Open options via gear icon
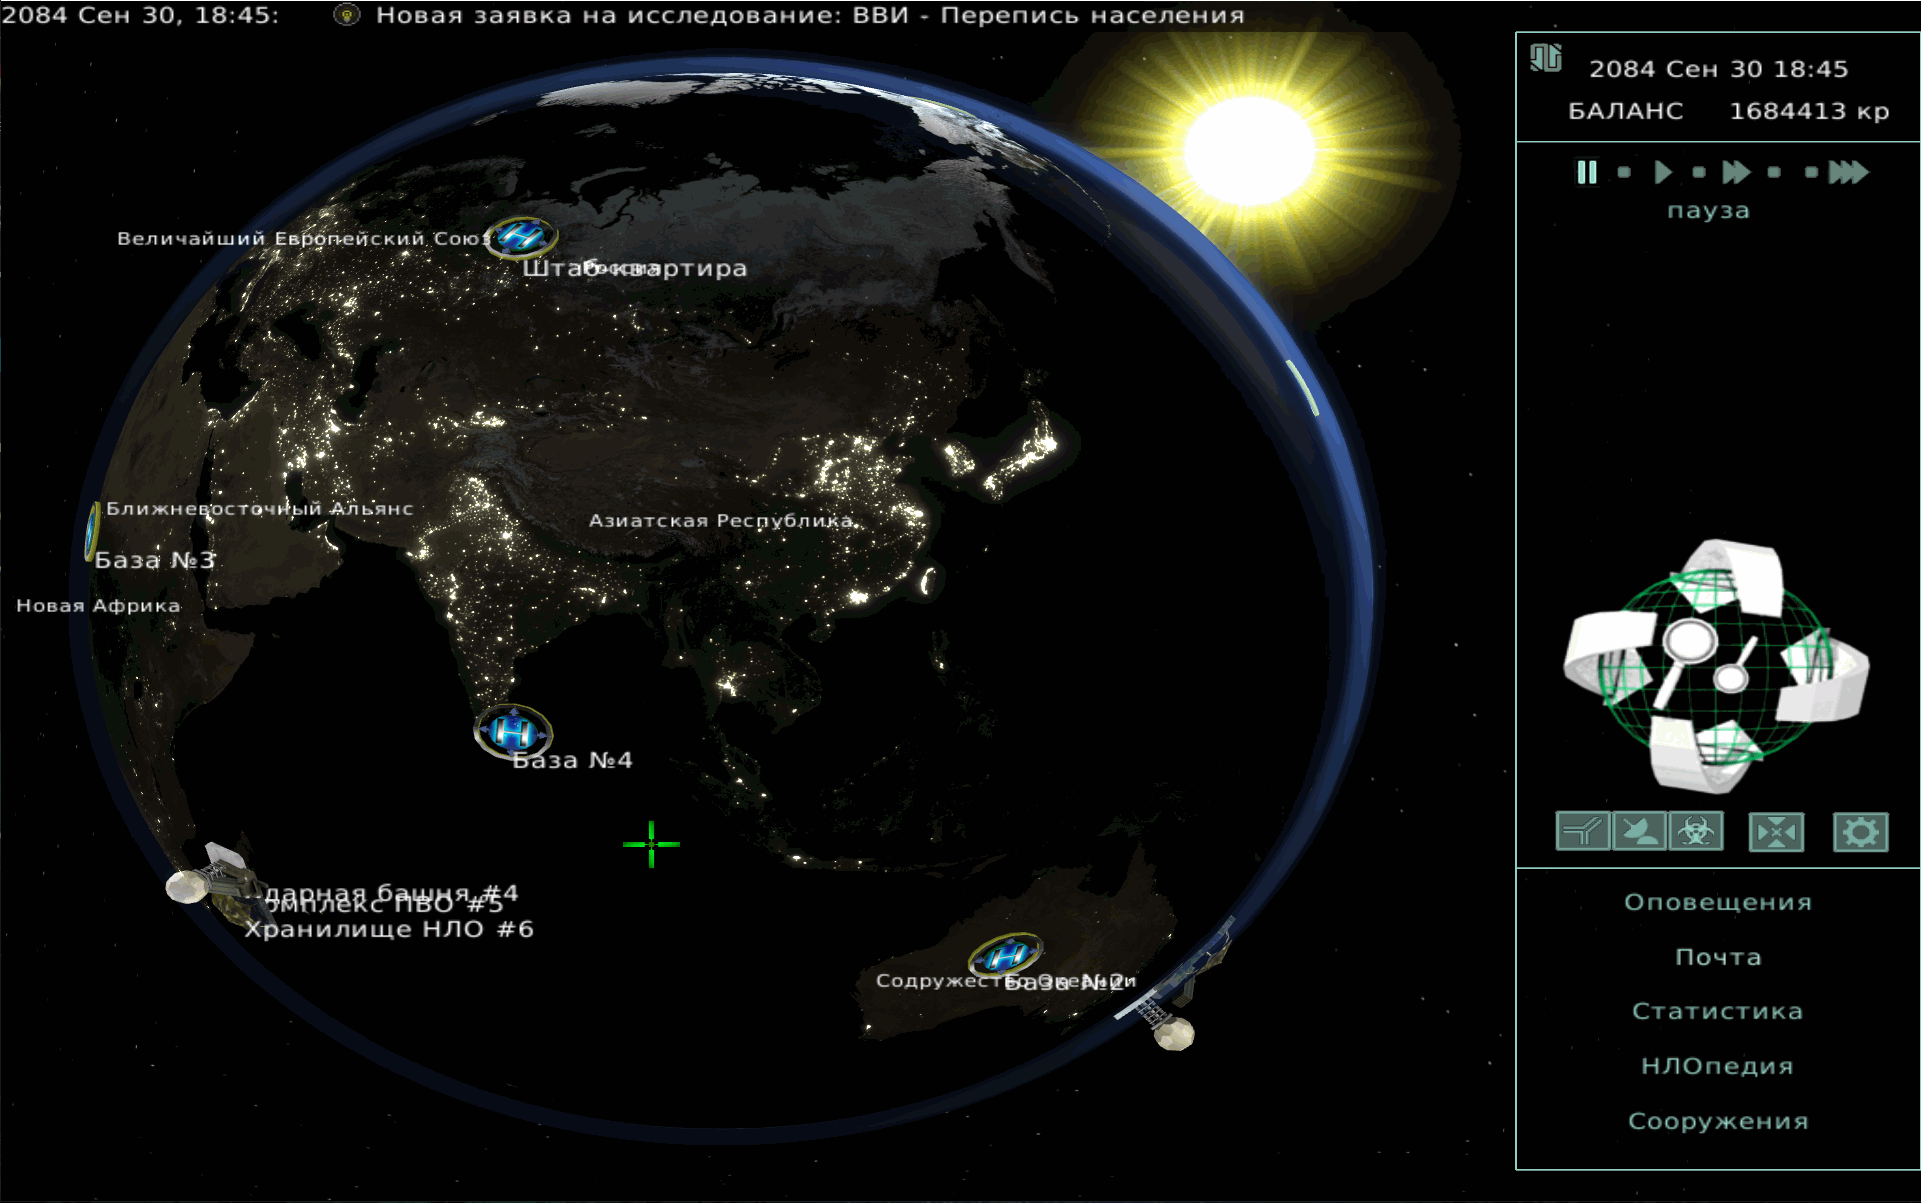Screen dimensions: 1921x1203 point(1860,831)
